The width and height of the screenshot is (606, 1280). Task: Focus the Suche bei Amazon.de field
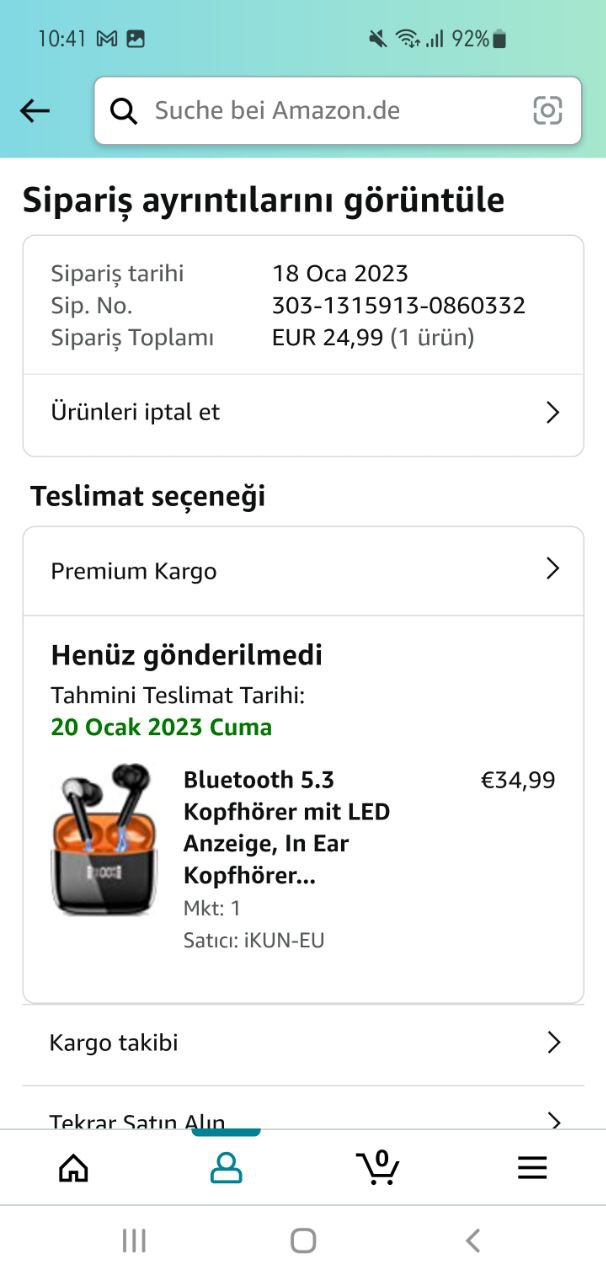click(338, 111)
